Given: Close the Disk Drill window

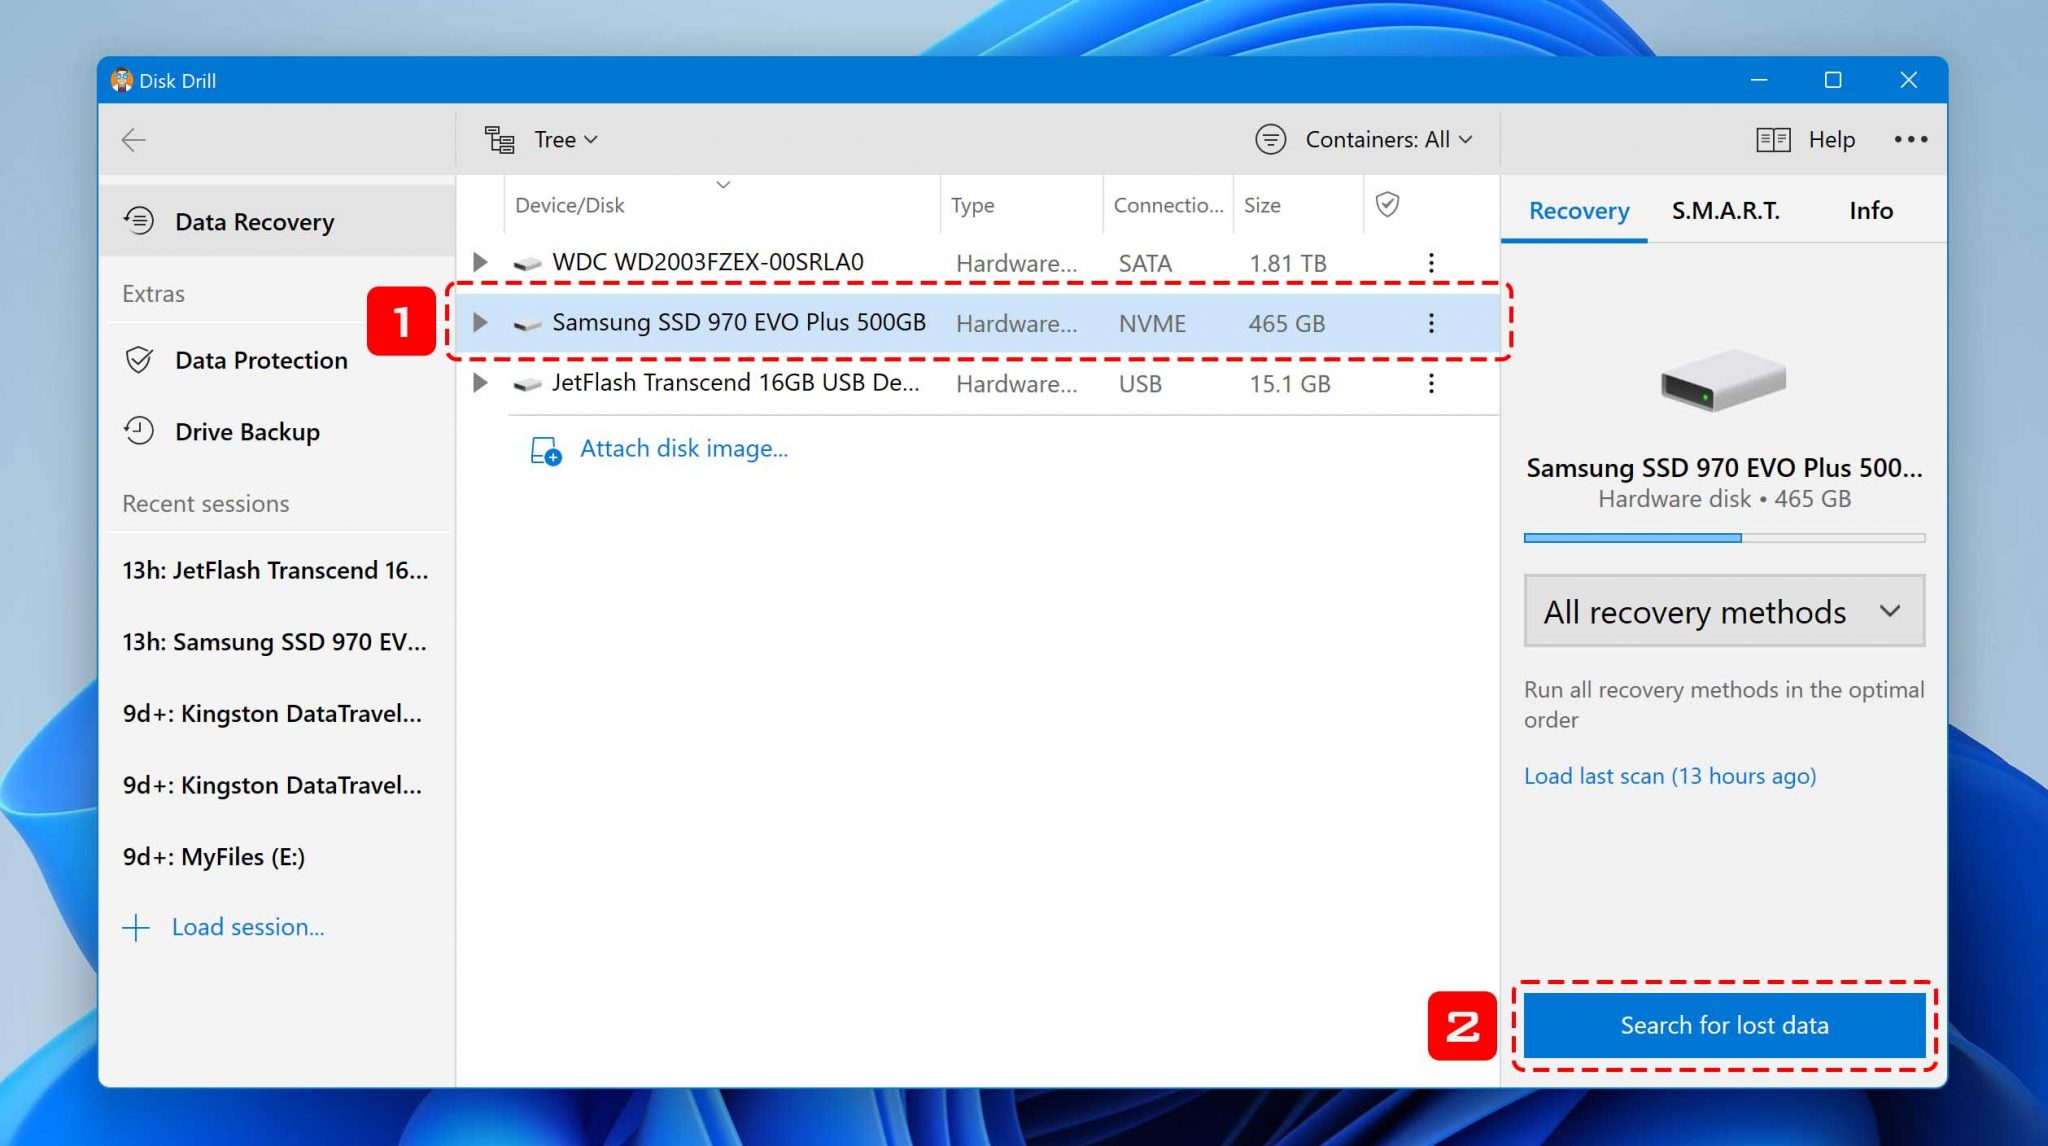Looking at the screenshot, I should coord(1908,80).
